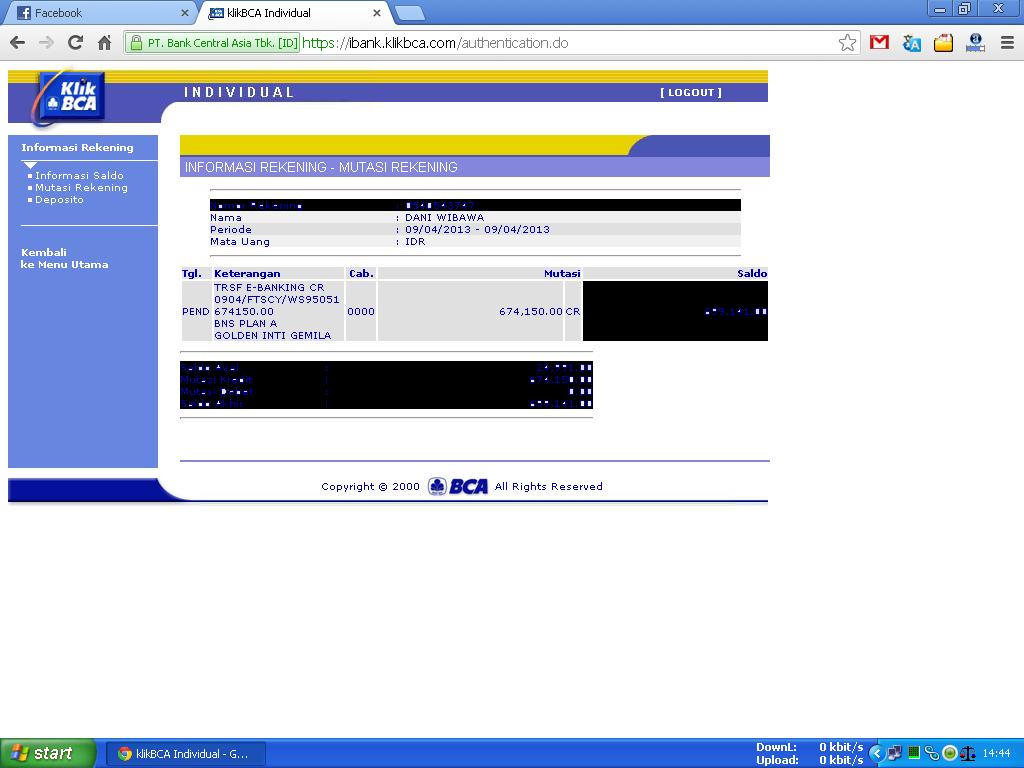Open the Gmail extension icon
This screenshot has height=768, width=1024.
pos(879,43)
